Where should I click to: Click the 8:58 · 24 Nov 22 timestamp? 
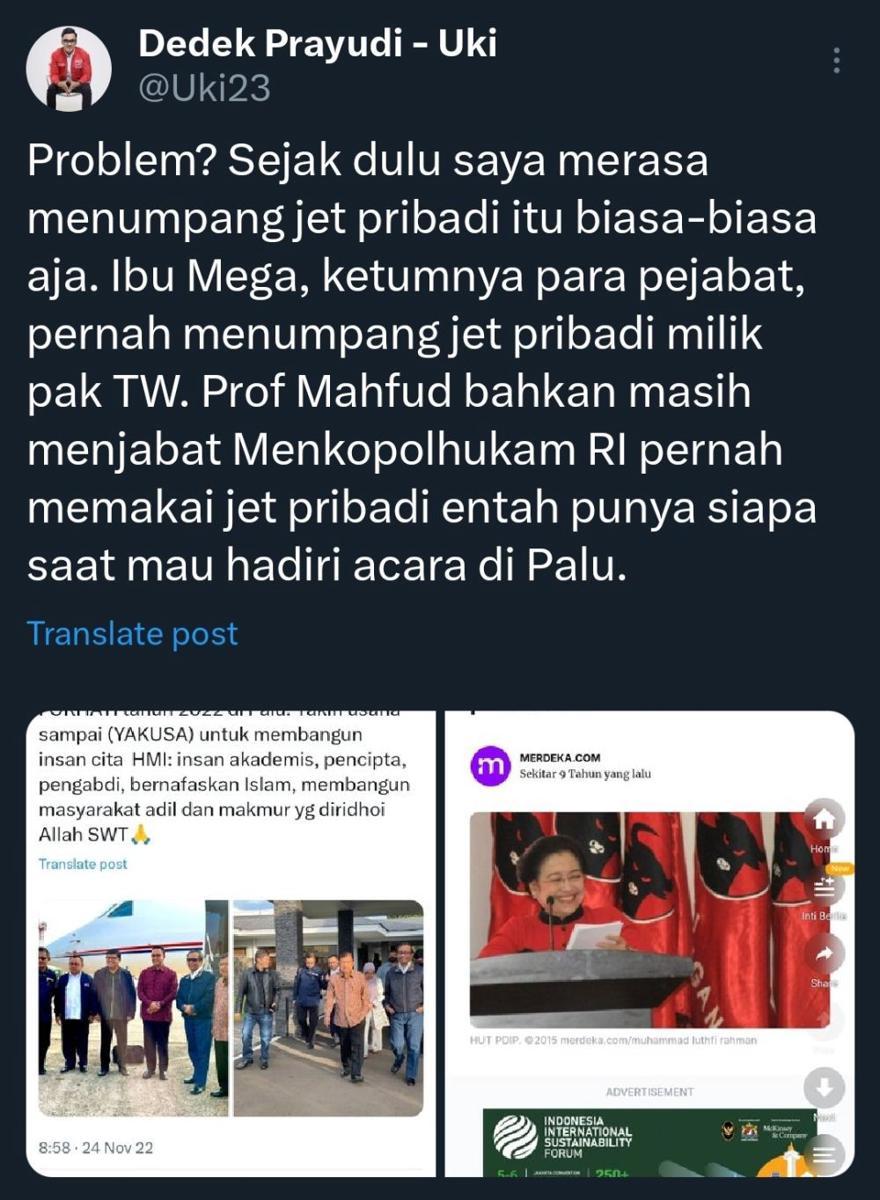(96, 1148)
